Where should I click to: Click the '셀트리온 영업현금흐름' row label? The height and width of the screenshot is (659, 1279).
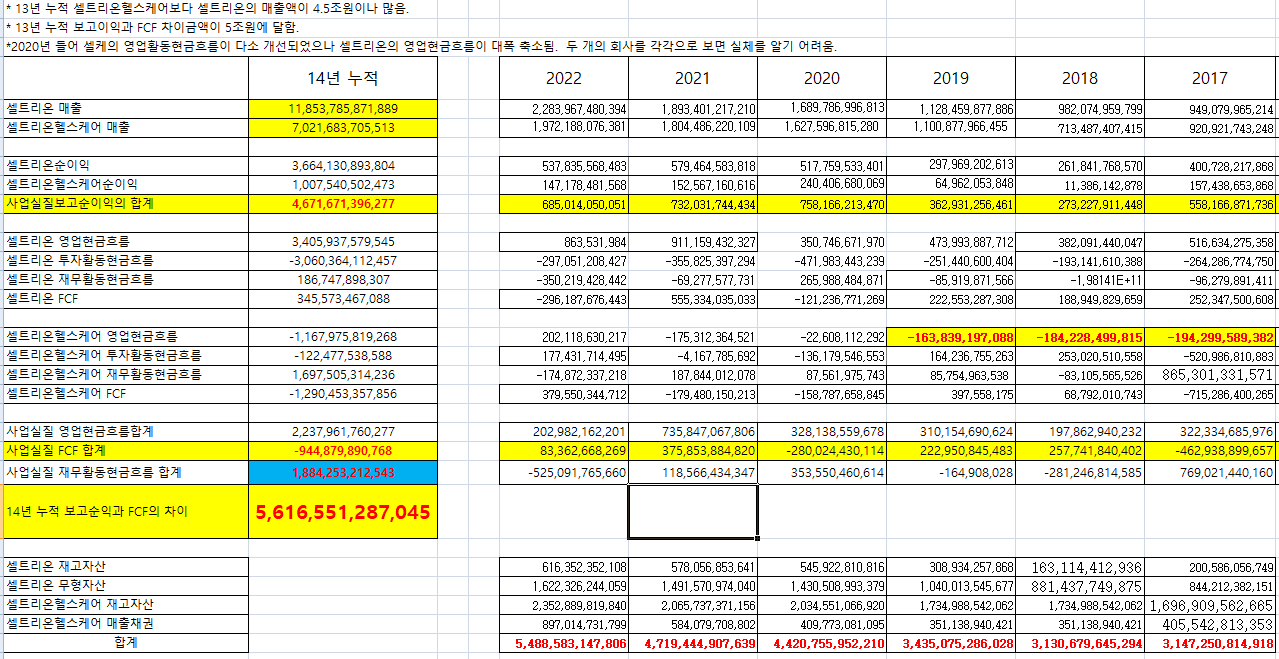point(126,241)
